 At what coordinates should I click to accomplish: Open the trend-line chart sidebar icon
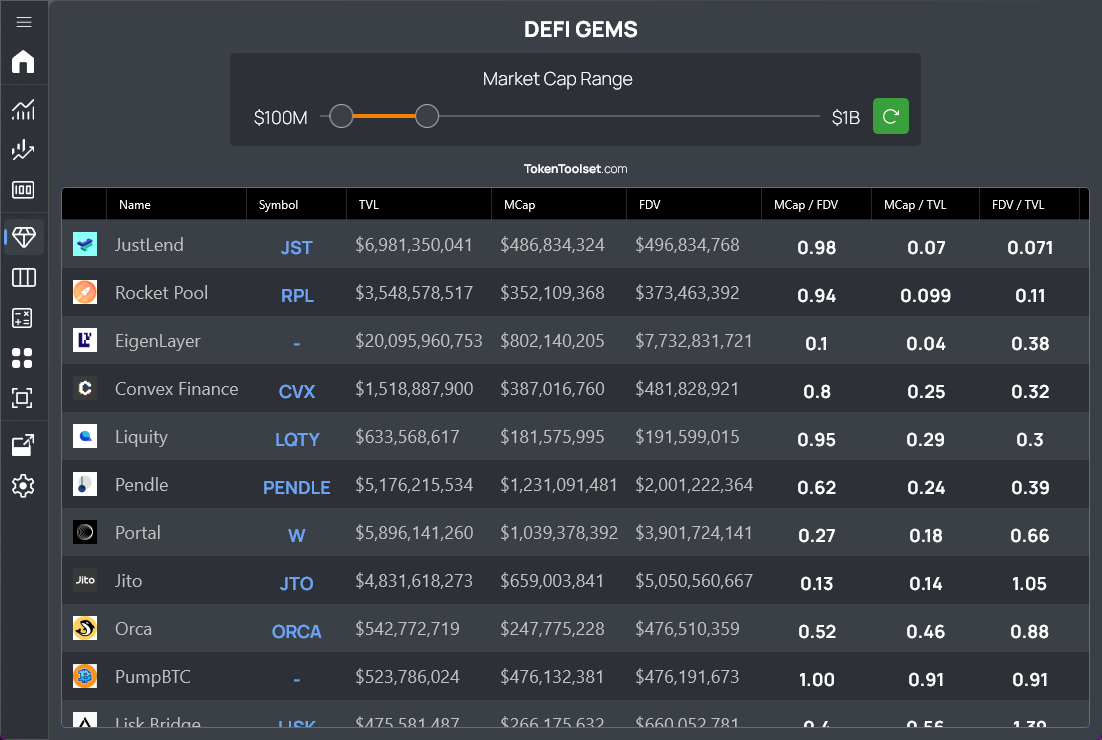(x=23, y=150)
